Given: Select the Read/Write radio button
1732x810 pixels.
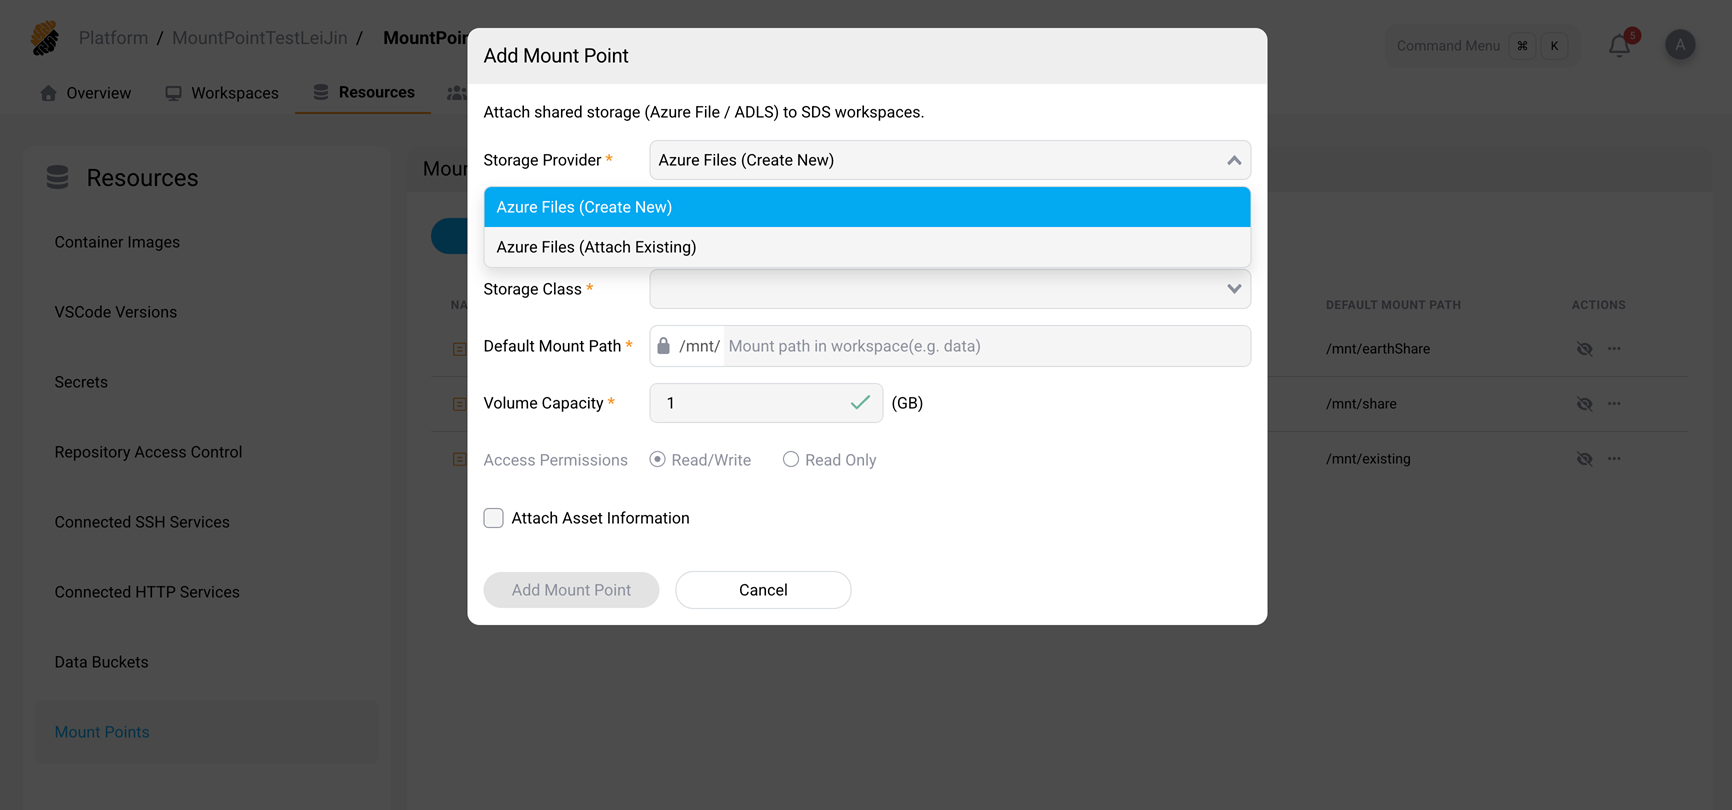Looking at the screenshot, I should pos(657,460).
